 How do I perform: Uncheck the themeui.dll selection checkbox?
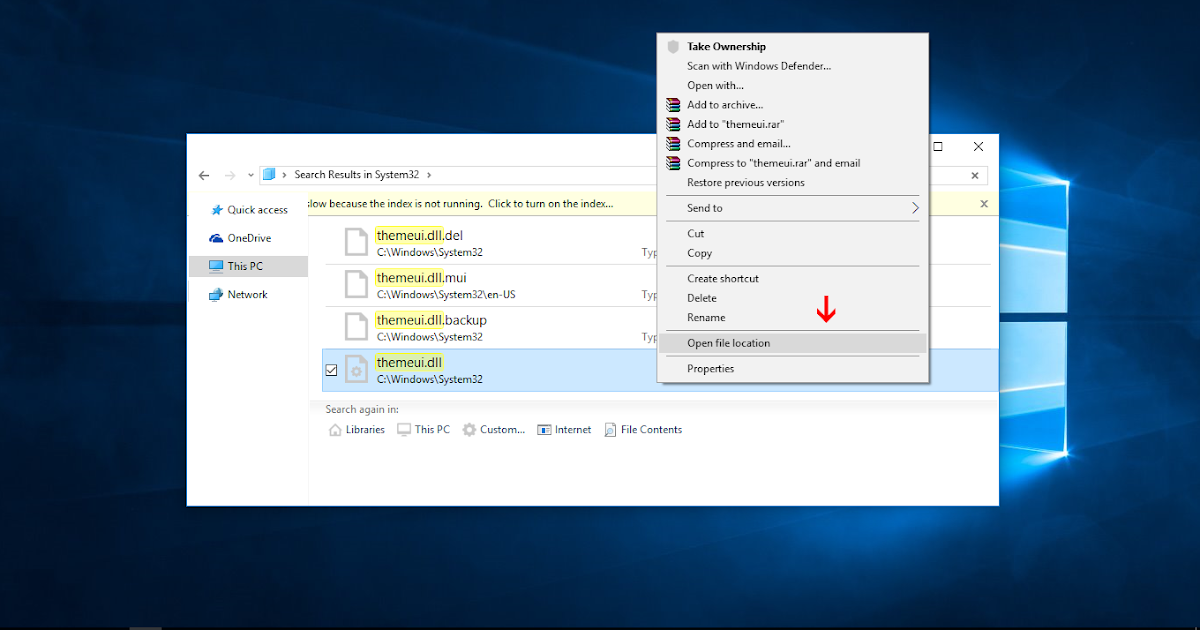(x=331, y=370)
